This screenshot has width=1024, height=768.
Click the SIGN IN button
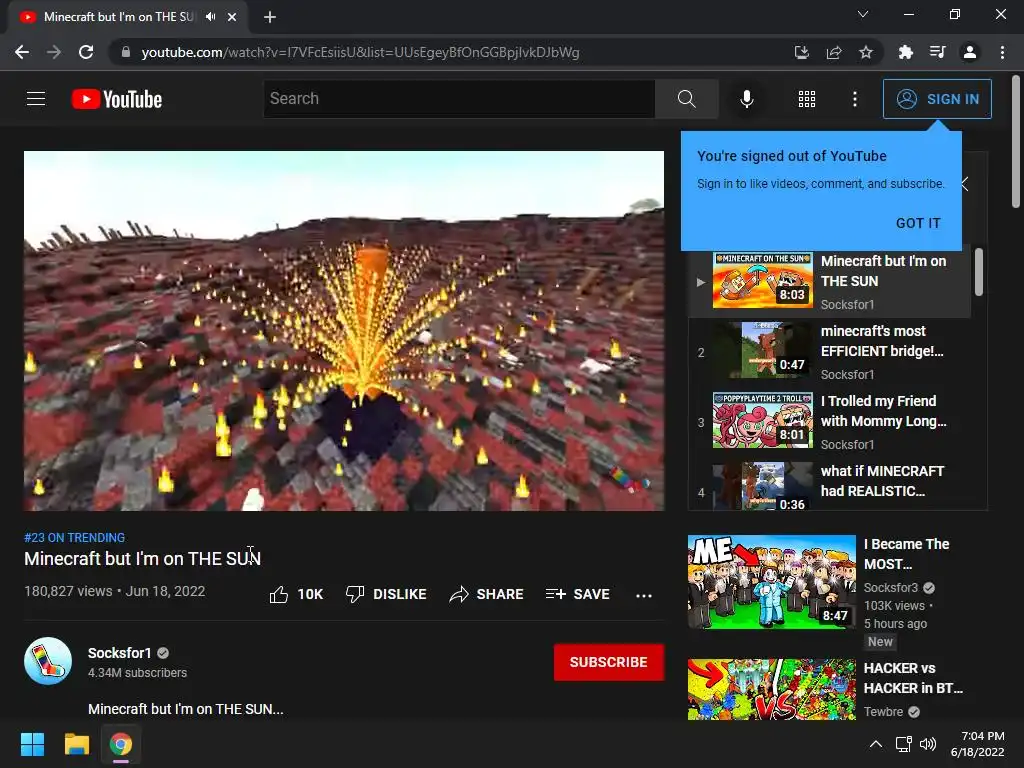coord(937,99)
